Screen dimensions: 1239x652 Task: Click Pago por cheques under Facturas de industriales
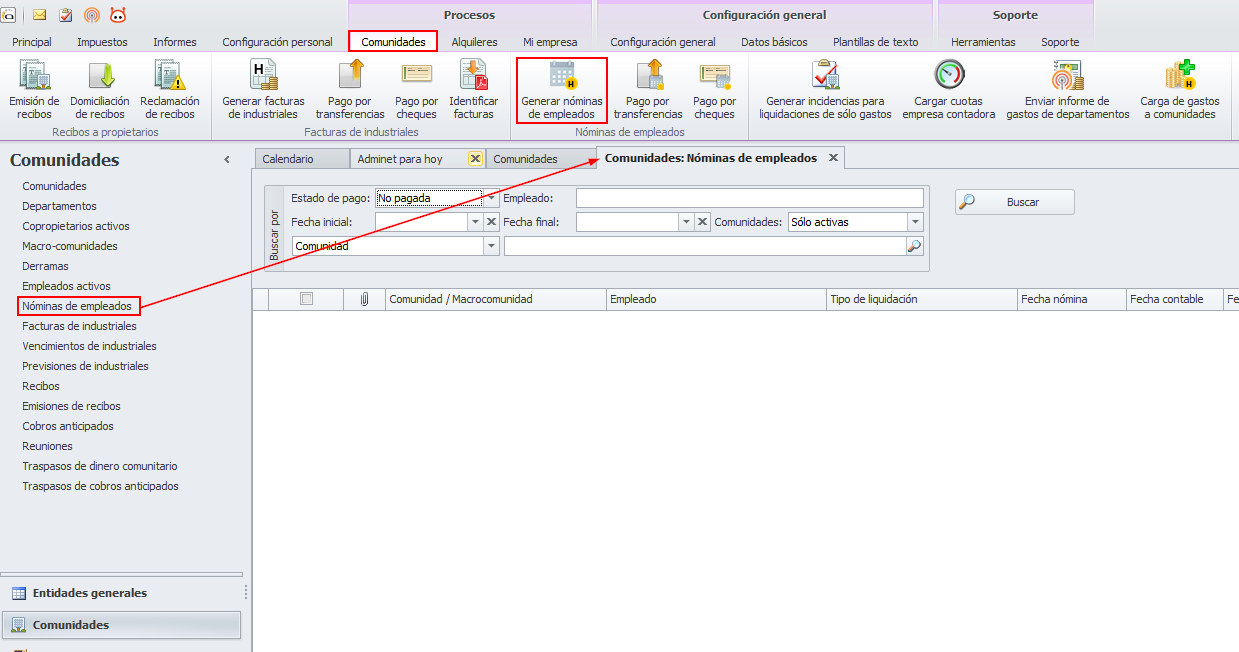(416, 90)
